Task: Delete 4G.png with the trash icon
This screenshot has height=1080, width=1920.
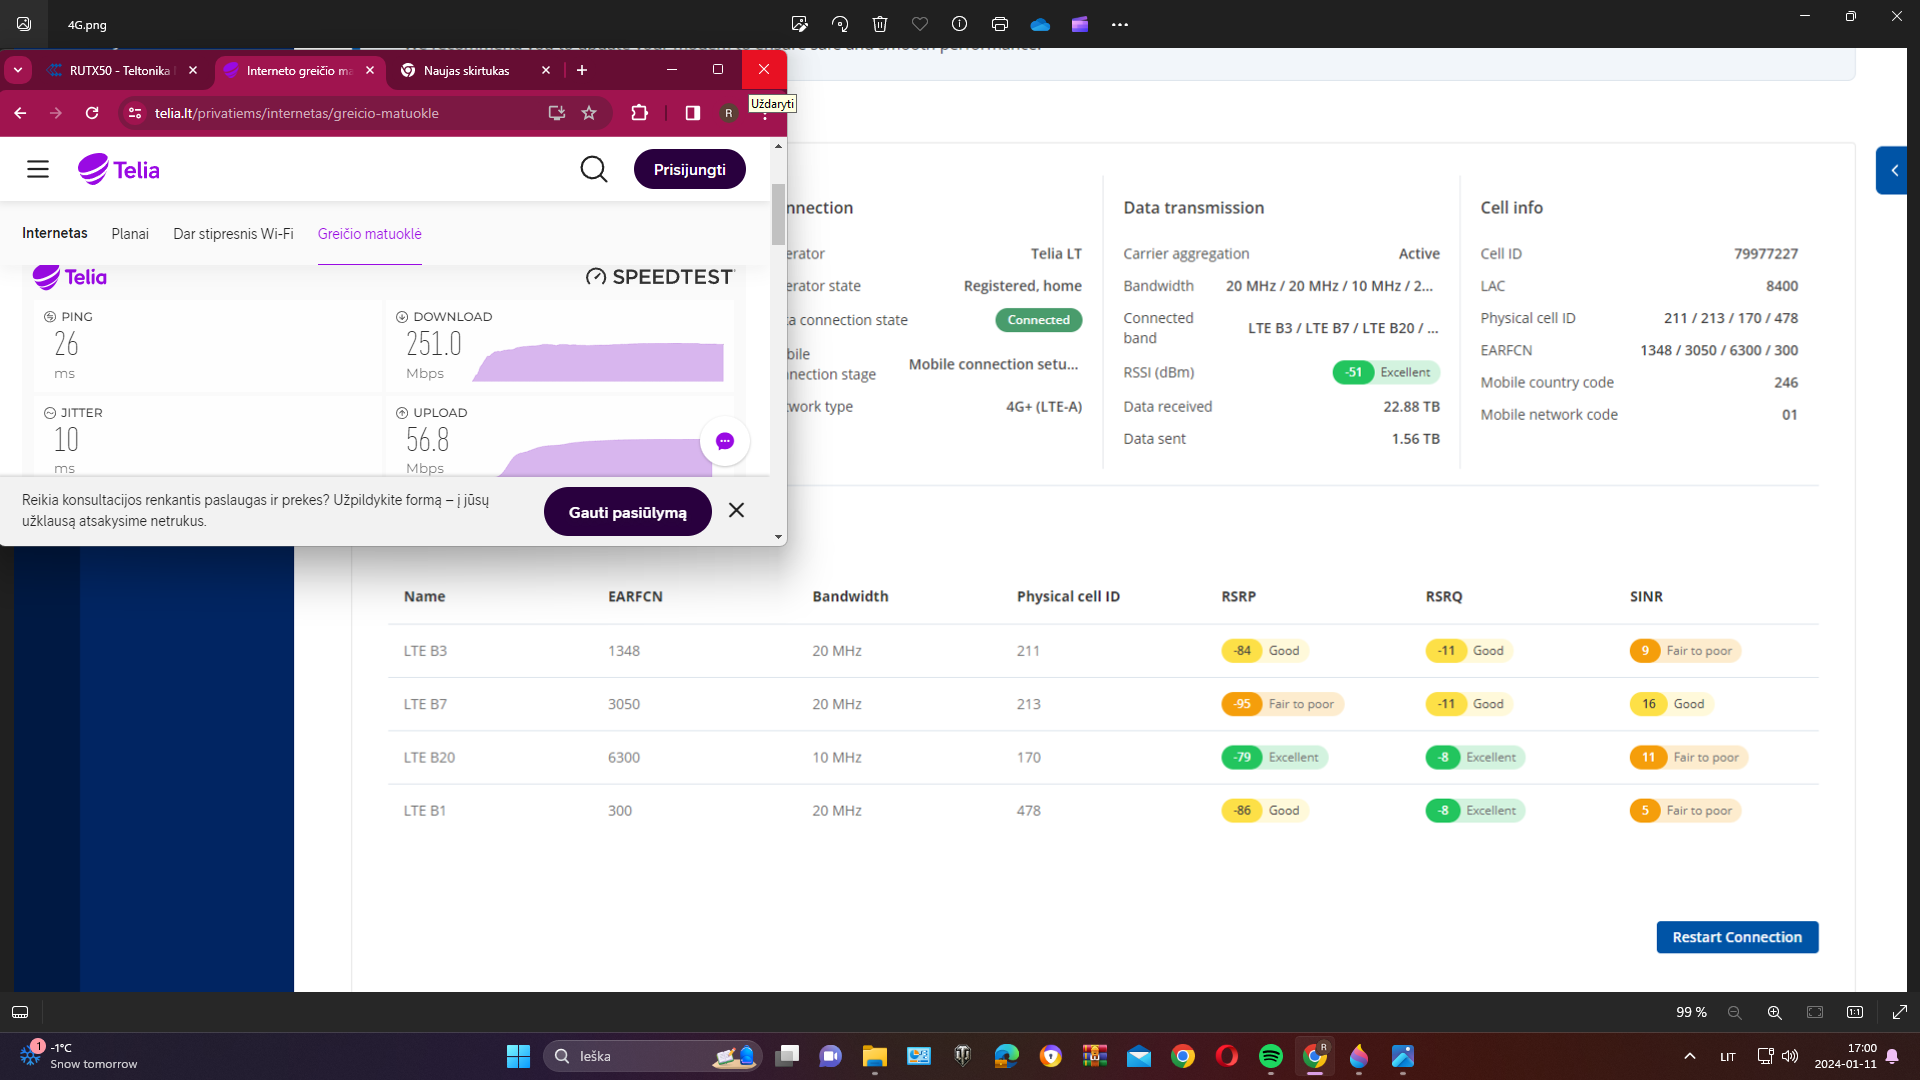Action: (x=880, y=24)
